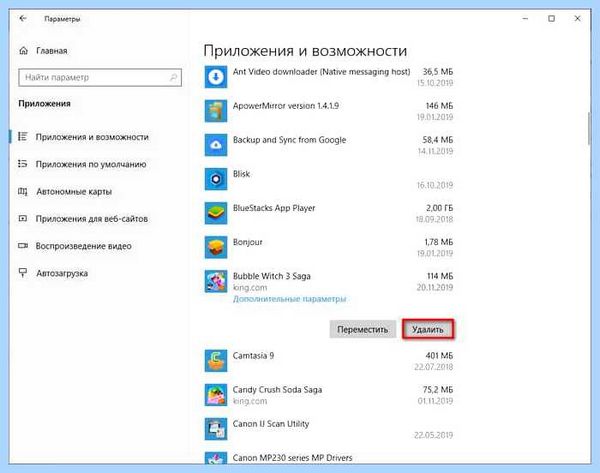Viewport: 600px width, 473px height.
Task: Click the Приложения по умолчанию sidebar icon
Action: pos(23,164)
